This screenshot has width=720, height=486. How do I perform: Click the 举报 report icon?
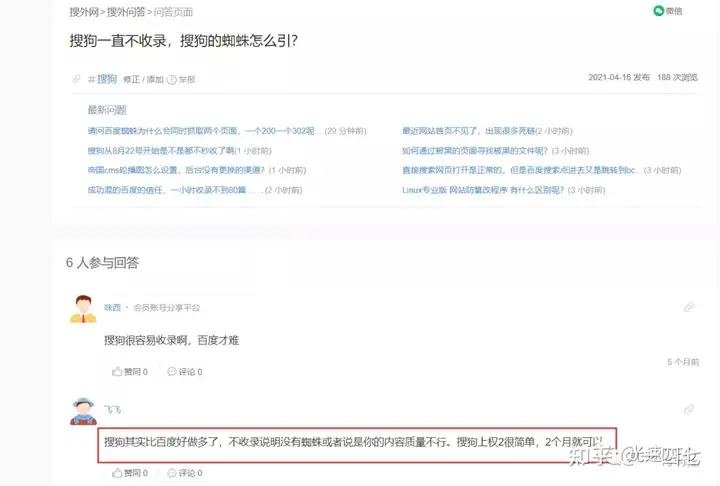(x=172, y=79)
